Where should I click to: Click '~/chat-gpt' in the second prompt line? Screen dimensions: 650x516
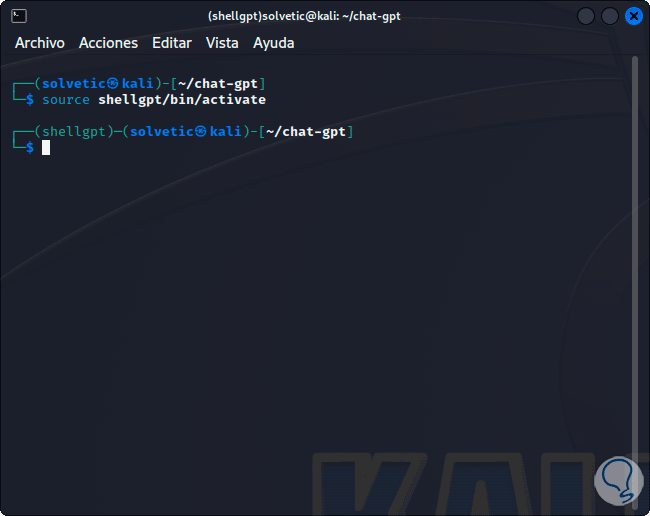coord(308,132)
